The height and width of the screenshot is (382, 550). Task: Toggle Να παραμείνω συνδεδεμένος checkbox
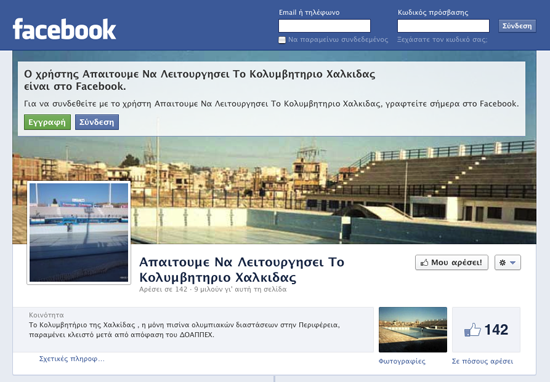coord(282,40)
